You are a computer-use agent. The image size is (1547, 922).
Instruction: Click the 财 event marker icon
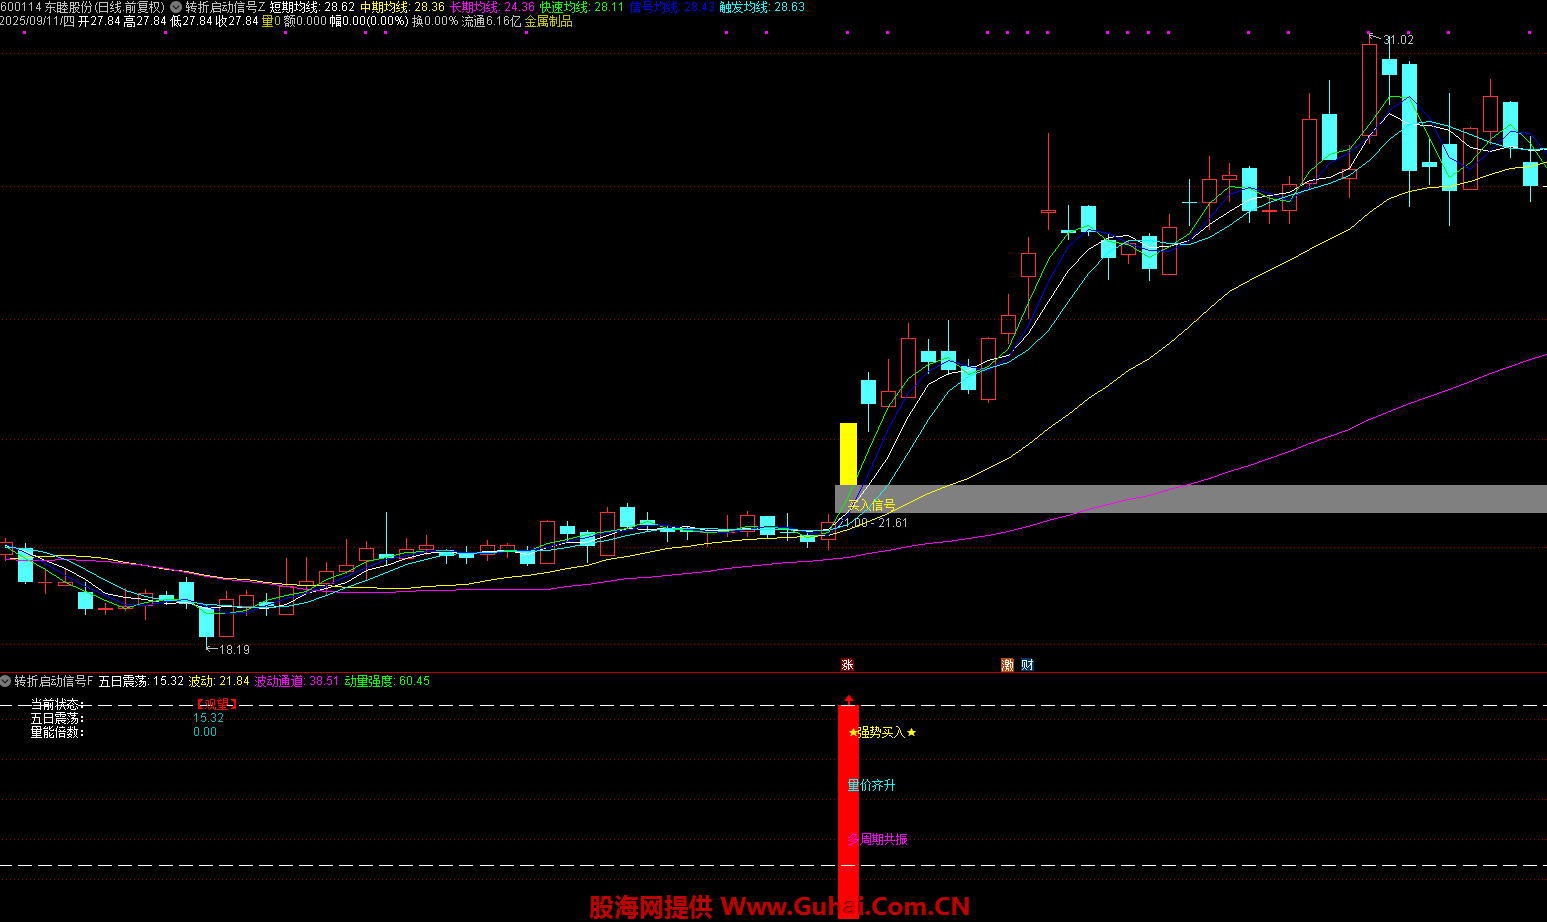pyautogui.click(x=1027, y=665)
